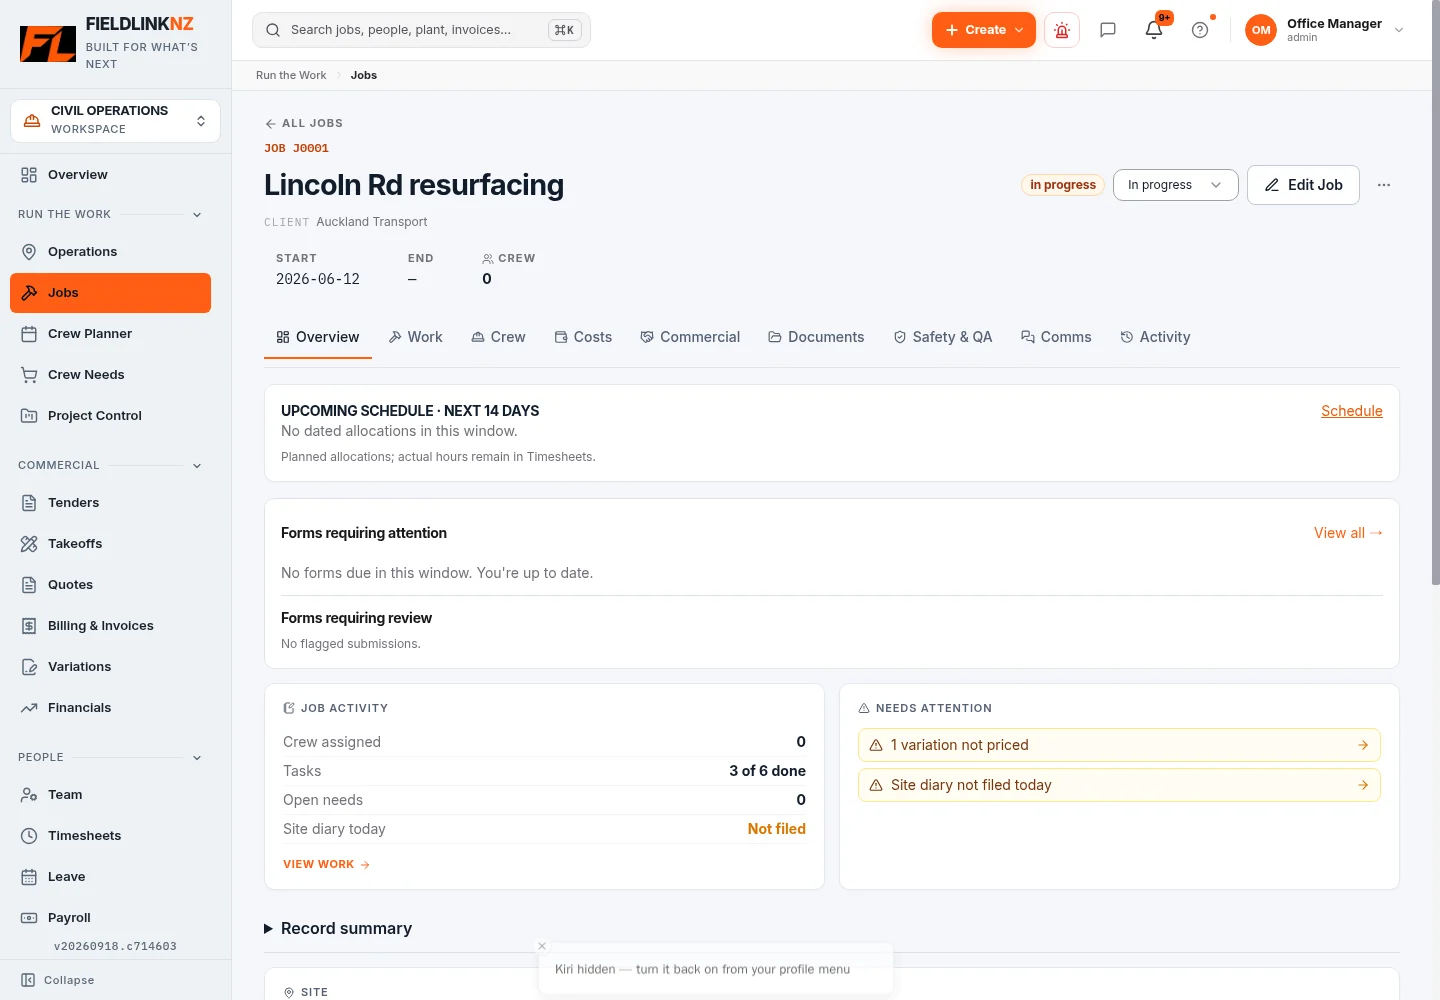Go to Overview in sidebar
This screenshot has width=1440, height=1000.
(110, 175)
